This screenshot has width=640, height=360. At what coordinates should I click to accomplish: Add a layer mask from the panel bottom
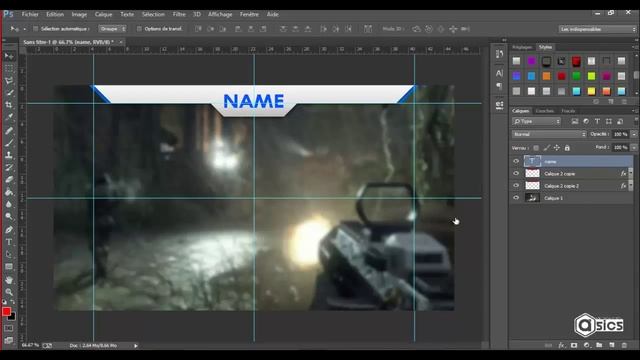574,345
